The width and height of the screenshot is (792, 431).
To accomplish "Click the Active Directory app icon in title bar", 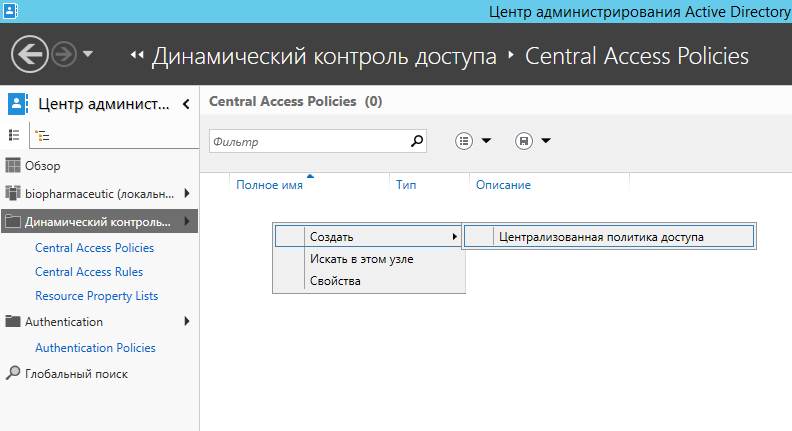I will [x=10, y=11].
